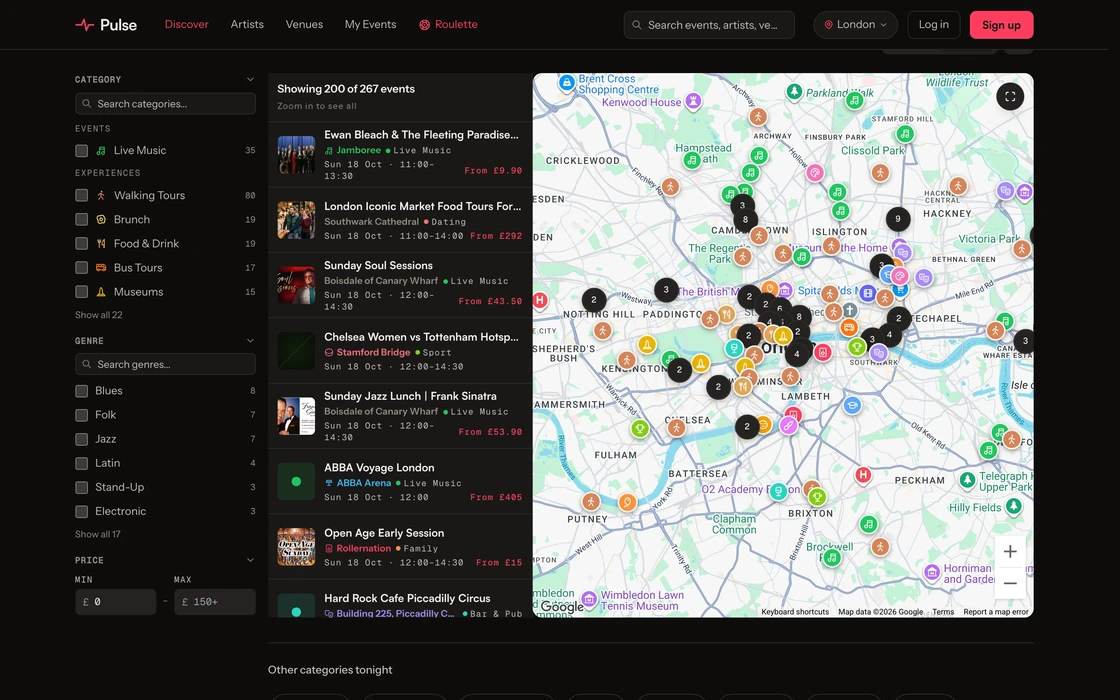Click the minimum price field
The height and width of the screenshot is (700, 1120).
click(116, 602)
